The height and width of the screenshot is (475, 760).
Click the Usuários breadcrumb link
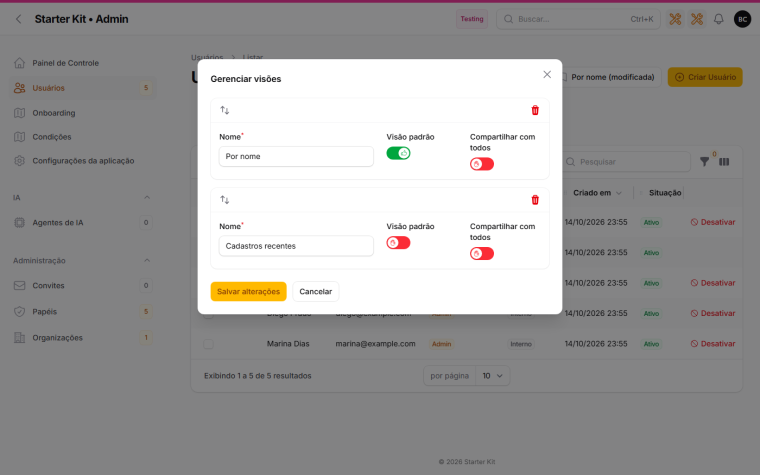coord(207,57)
